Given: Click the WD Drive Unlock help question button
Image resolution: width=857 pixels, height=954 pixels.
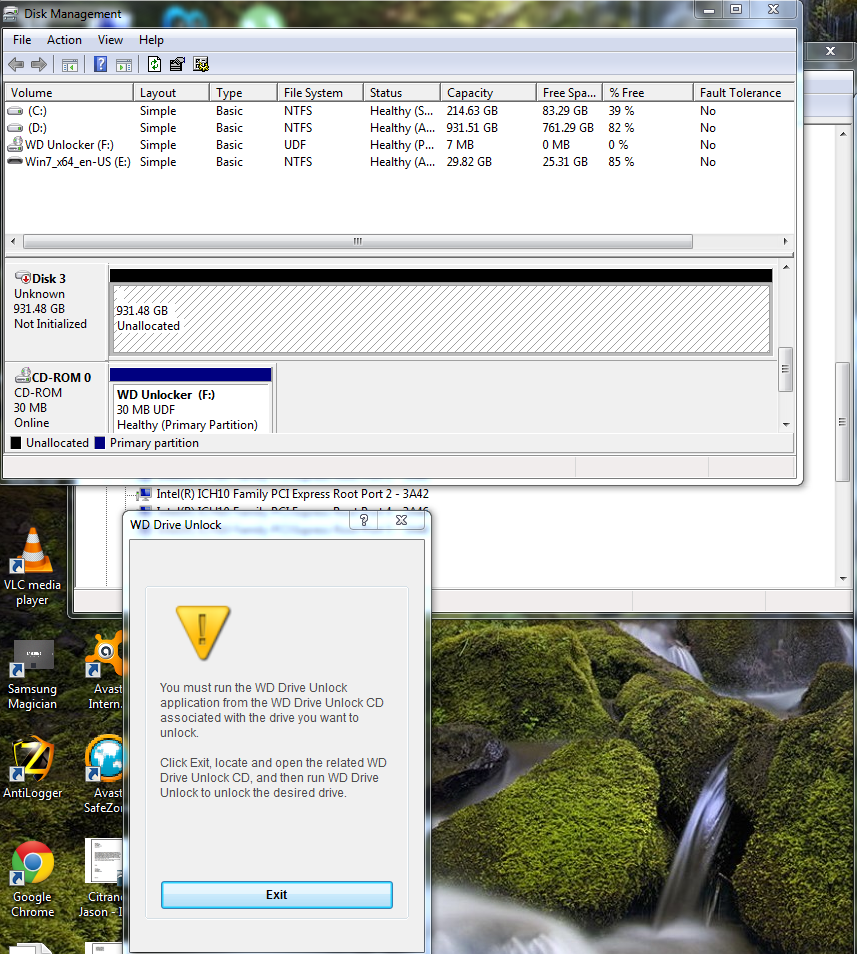Looking at the screenshot, I should coord(364,520).
